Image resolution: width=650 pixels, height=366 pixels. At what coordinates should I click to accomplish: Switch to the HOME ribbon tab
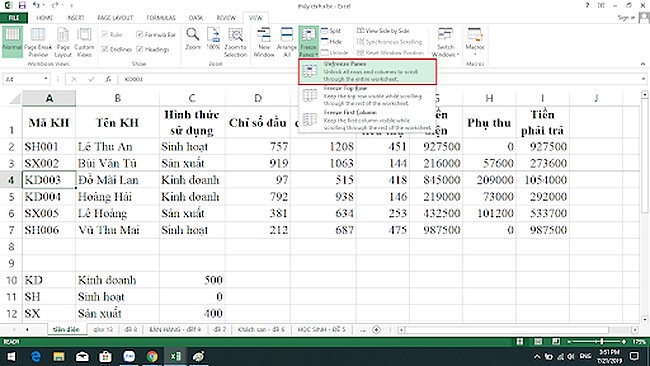(x=44, y=18)
